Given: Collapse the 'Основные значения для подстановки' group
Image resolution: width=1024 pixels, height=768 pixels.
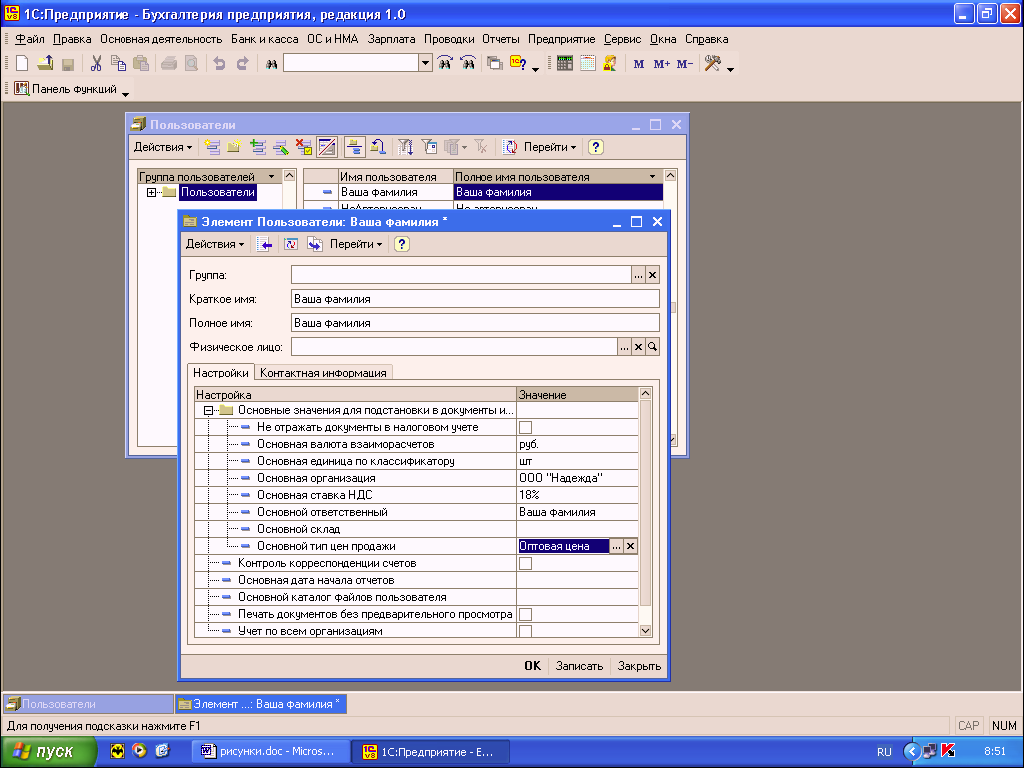Looking at the screenshot, I should click(209, 411).
